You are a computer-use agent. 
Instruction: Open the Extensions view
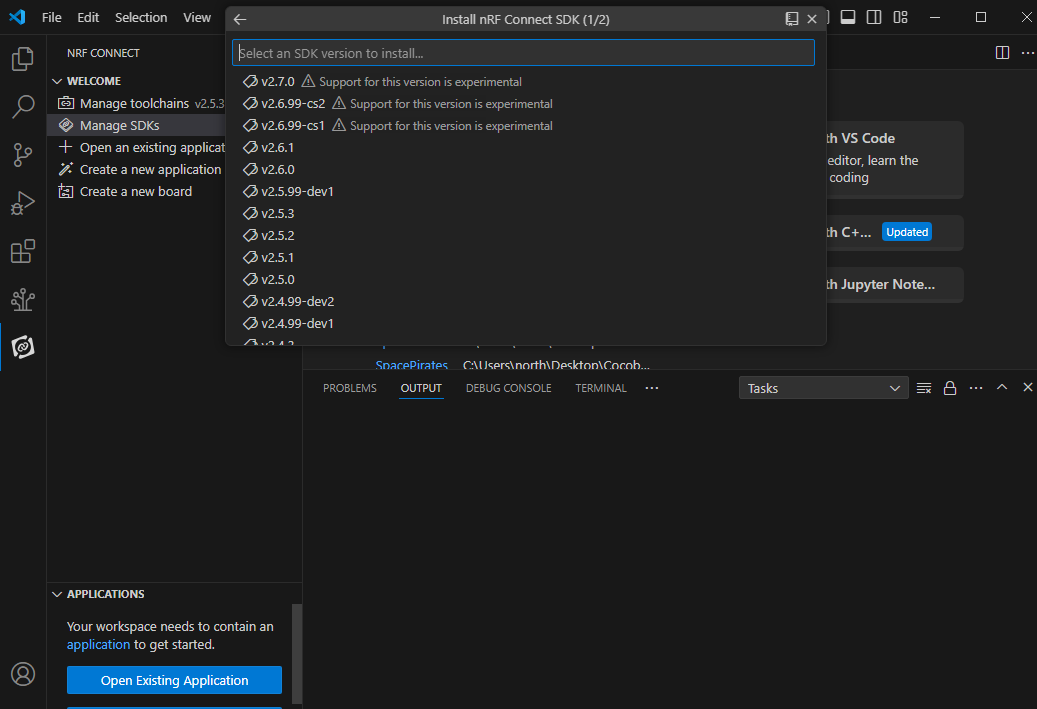point(23,251)
